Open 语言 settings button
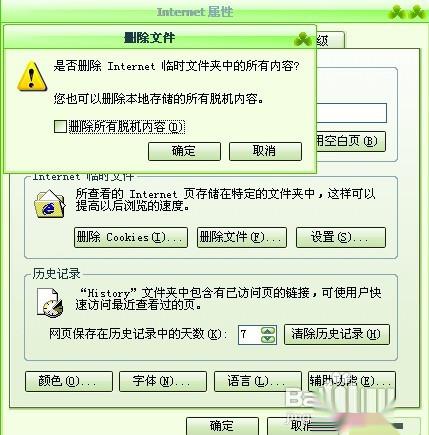Screen dimensions: 429x435 258,381
